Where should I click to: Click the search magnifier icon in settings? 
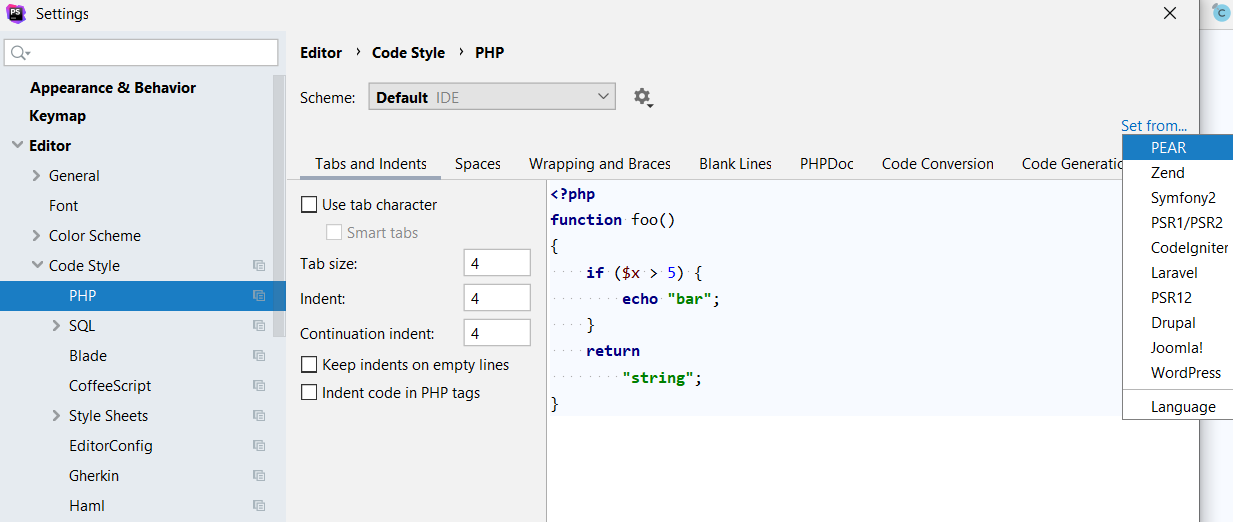click(x=20, y=53)
